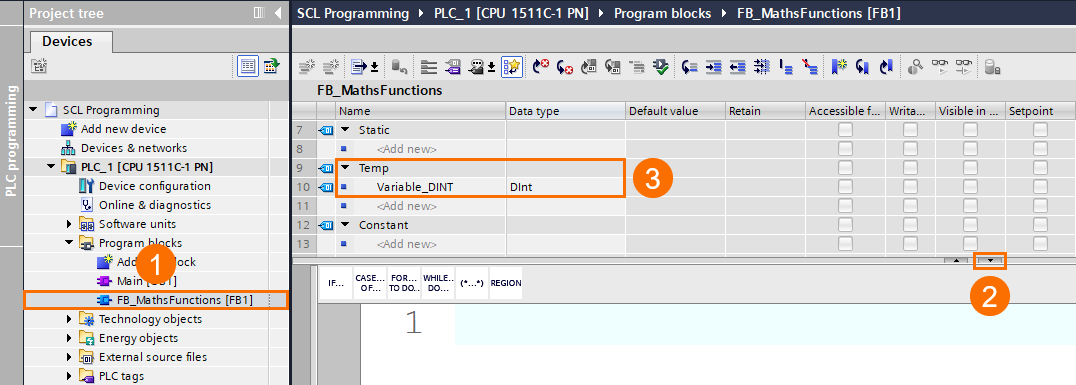The image size is (1076, 385).
Task: Collapse the PLC_1 device node arrow
Action: (x=51, y=167)
